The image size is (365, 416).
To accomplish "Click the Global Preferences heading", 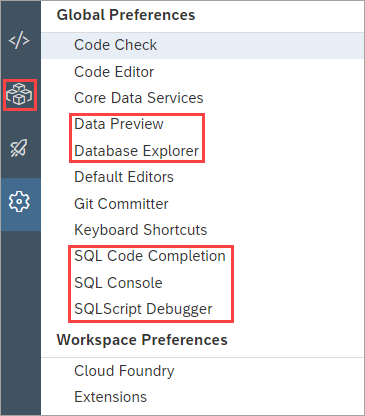I will coord(126,15).
